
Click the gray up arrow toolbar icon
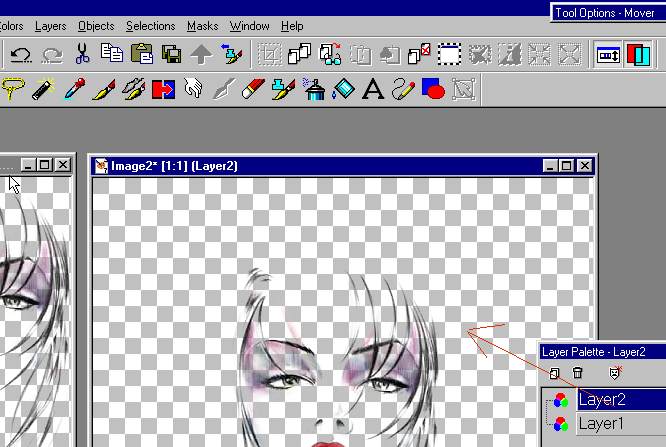[201, 55]
